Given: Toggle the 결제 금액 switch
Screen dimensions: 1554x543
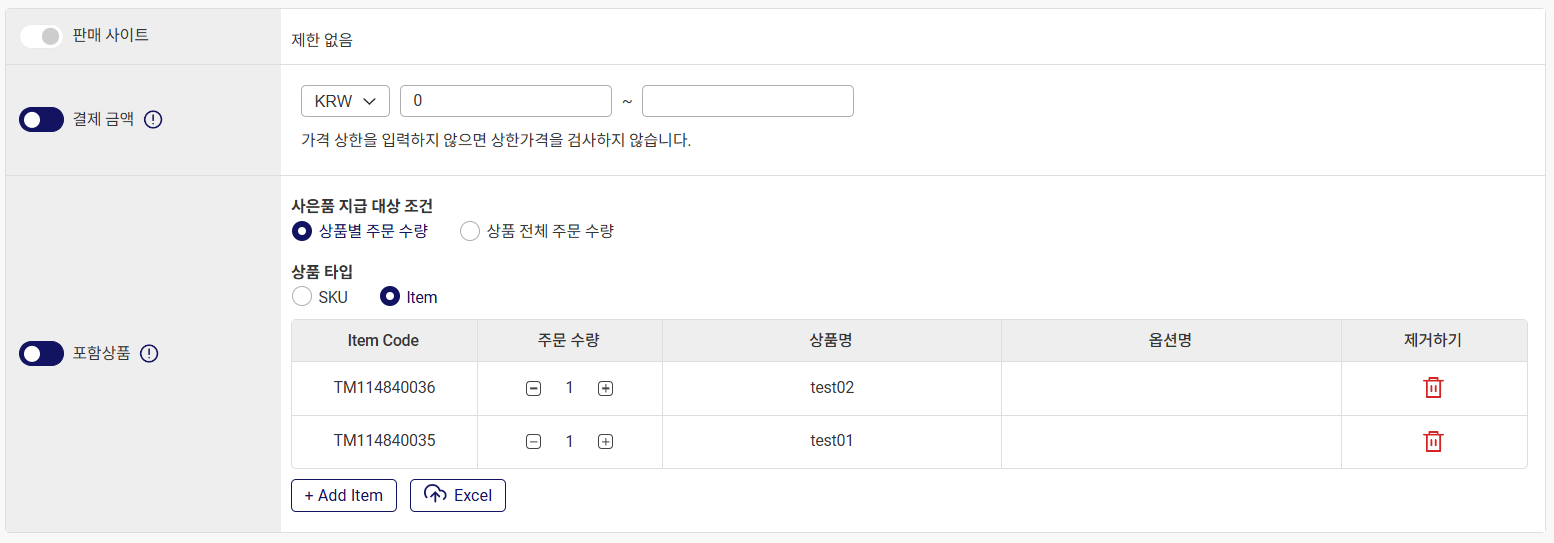Looking at the screenshot, I should pyautogui.click(x=41, y=120).
